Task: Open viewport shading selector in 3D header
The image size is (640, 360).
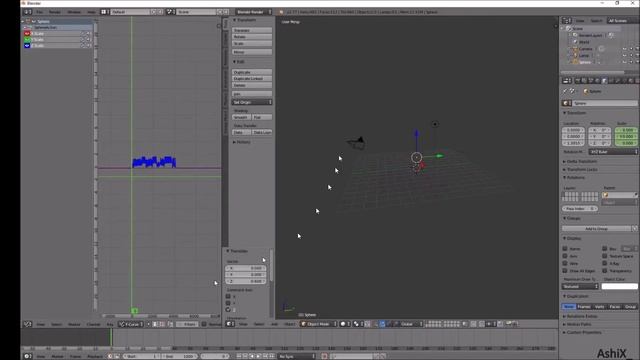Action: [x=345, y=324]
